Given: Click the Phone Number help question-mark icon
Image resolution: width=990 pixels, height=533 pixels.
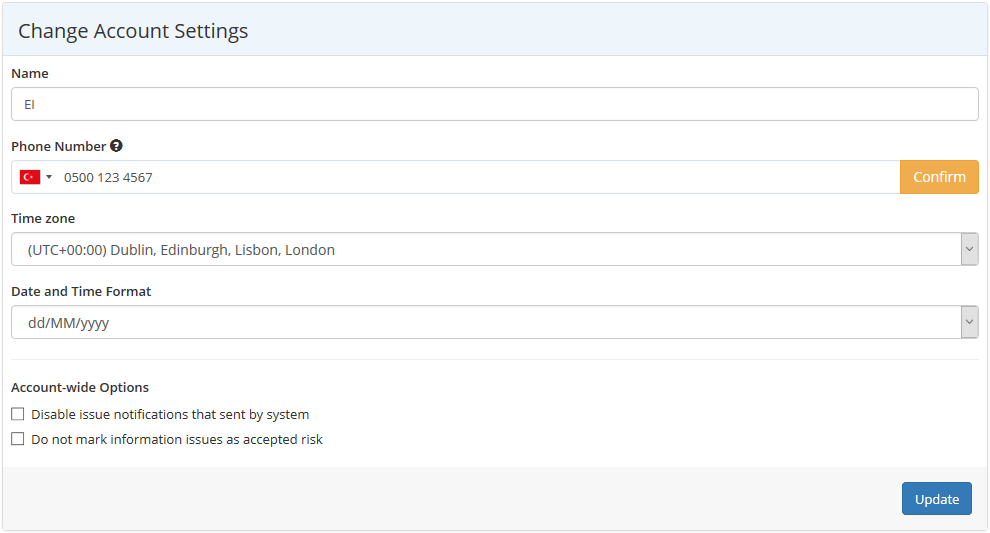Looking at the screenshot, I should (116, 146).
